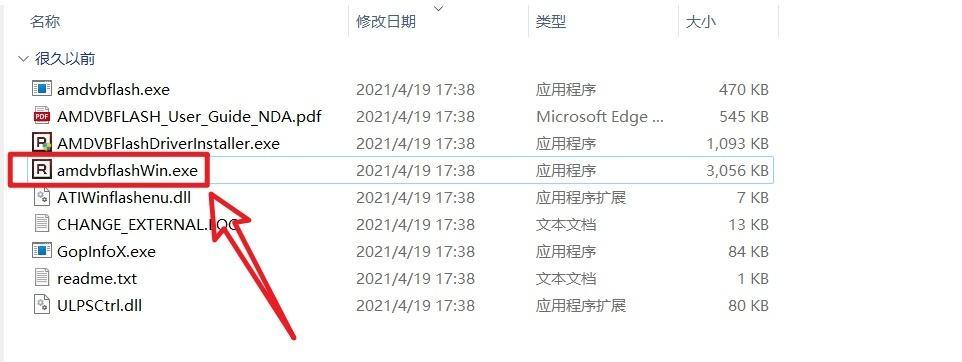Sort files by 类型 column header
The width and height of the screenshot is (962, 362).
tap(550, 22)
